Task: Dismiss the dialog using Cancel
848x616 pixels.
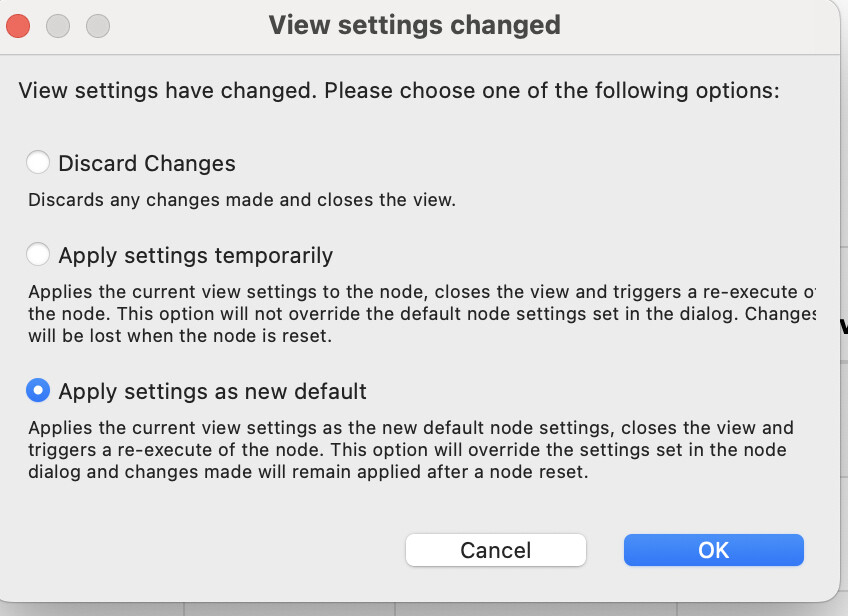Action: 495,550
